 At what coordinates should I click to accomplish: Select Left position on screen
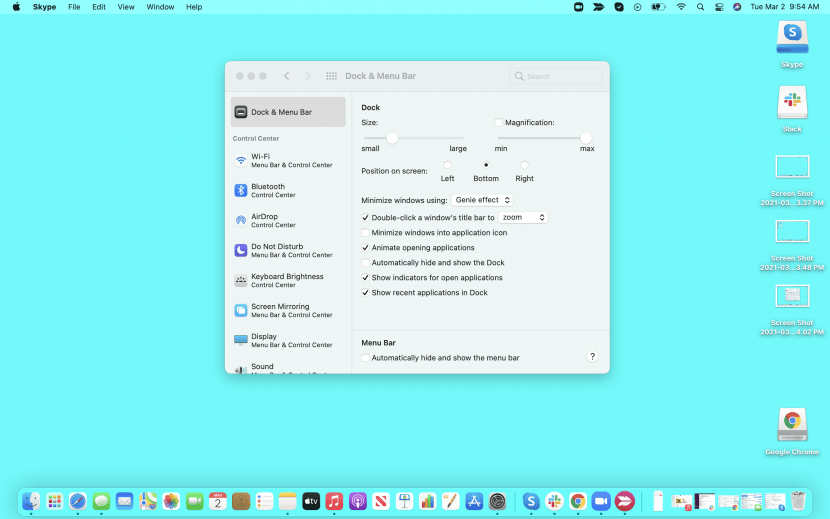[447, 165]
